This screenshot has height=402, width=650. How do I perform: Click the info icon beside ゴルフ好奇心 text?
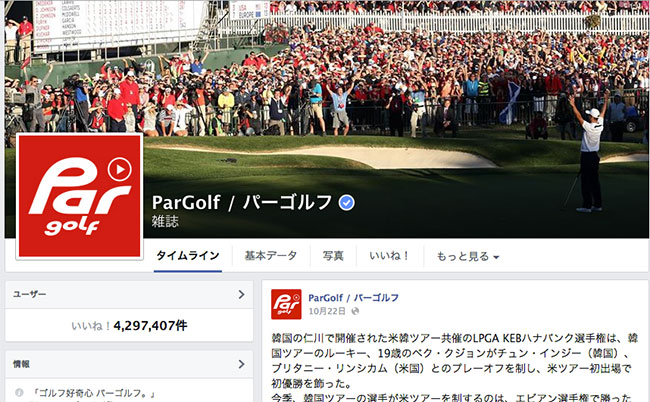click(x=19, y=392)
